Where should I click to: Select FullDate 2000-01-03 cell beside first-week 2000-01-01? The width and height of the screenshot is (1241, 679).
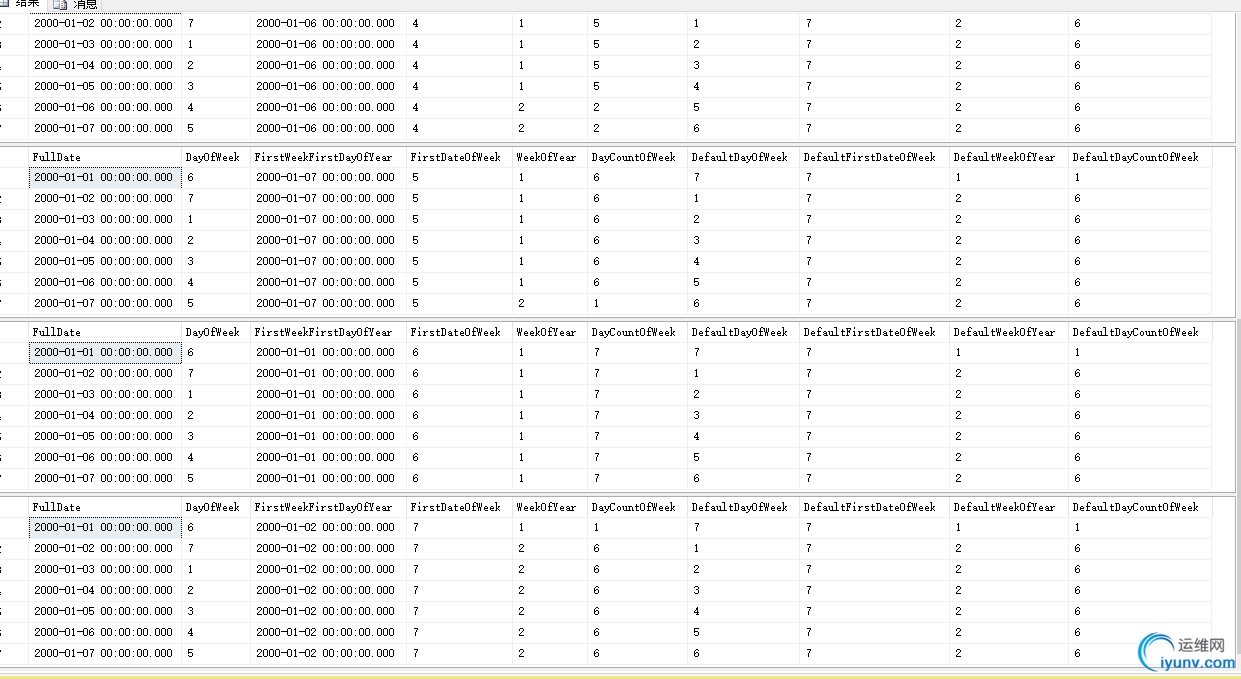[x=105, y=394]
